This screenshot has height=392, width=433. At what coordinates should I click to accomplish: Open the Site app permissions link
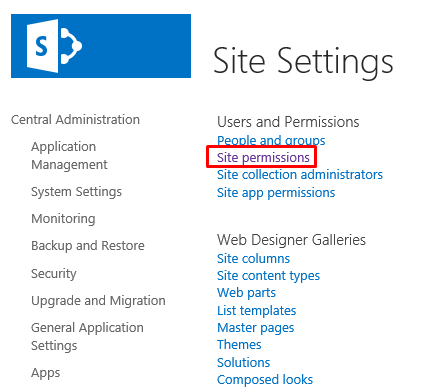tap(276, 193)
